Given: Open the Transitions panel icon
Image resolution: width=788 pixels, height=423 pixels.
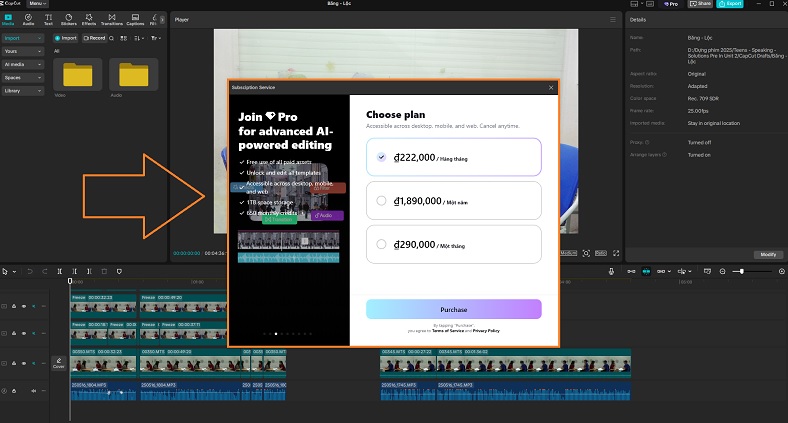Looking at the screenshot, I should coord(111,19).
